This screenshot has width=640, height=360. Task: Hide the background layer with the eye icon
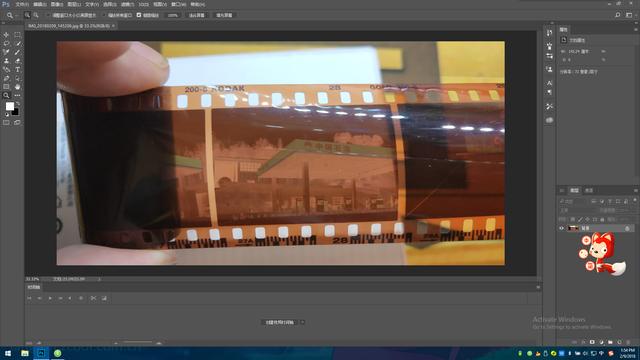(562, 228)
